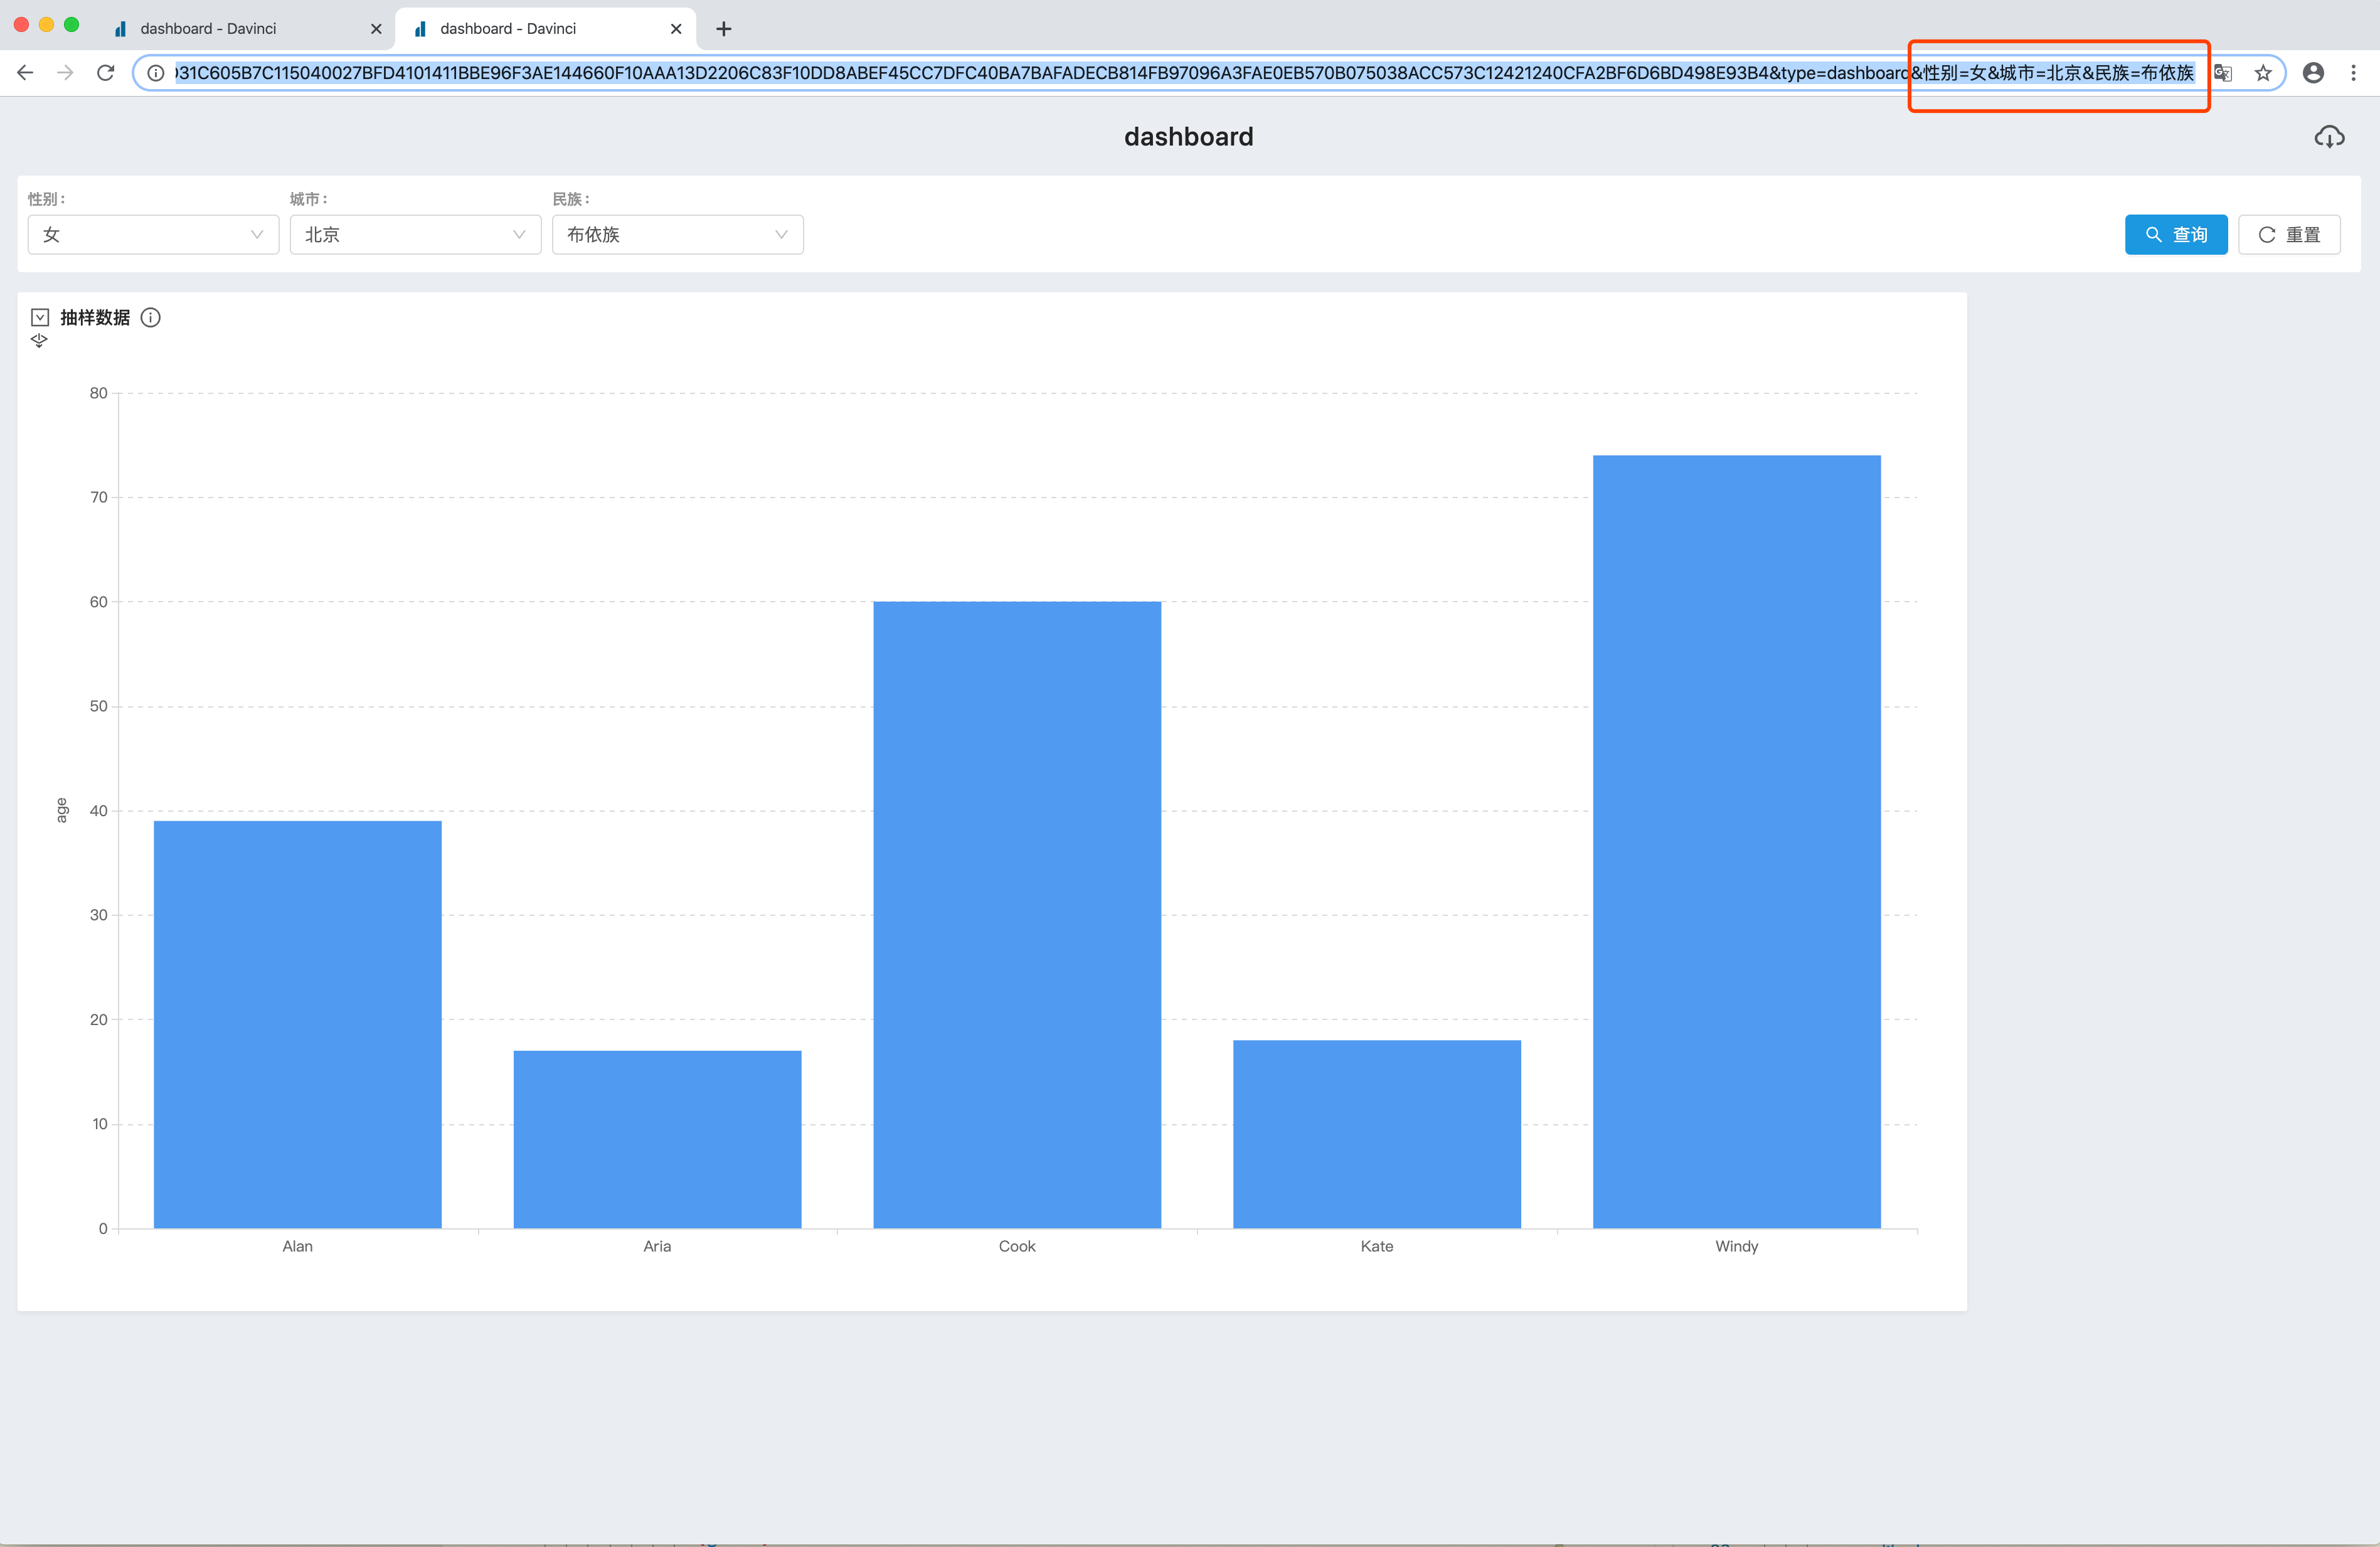Click the 重置 reset button
The image size is (2380, 1547).
pos(2288,235)
